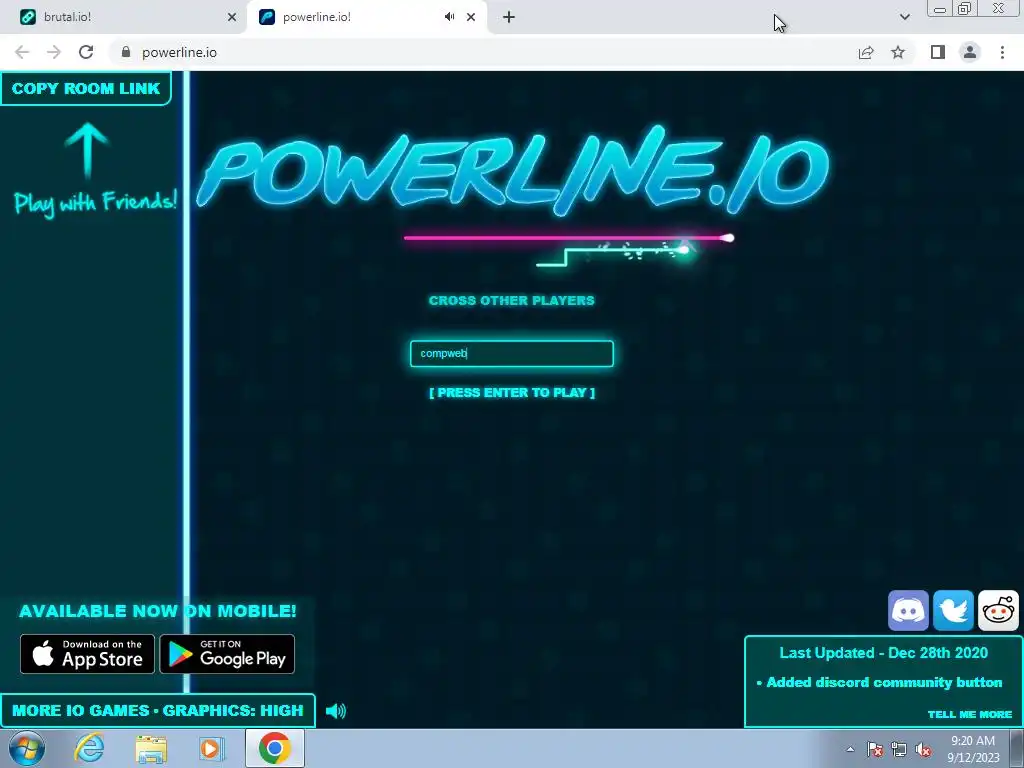Reload the powerline.io page

[86, 52]
